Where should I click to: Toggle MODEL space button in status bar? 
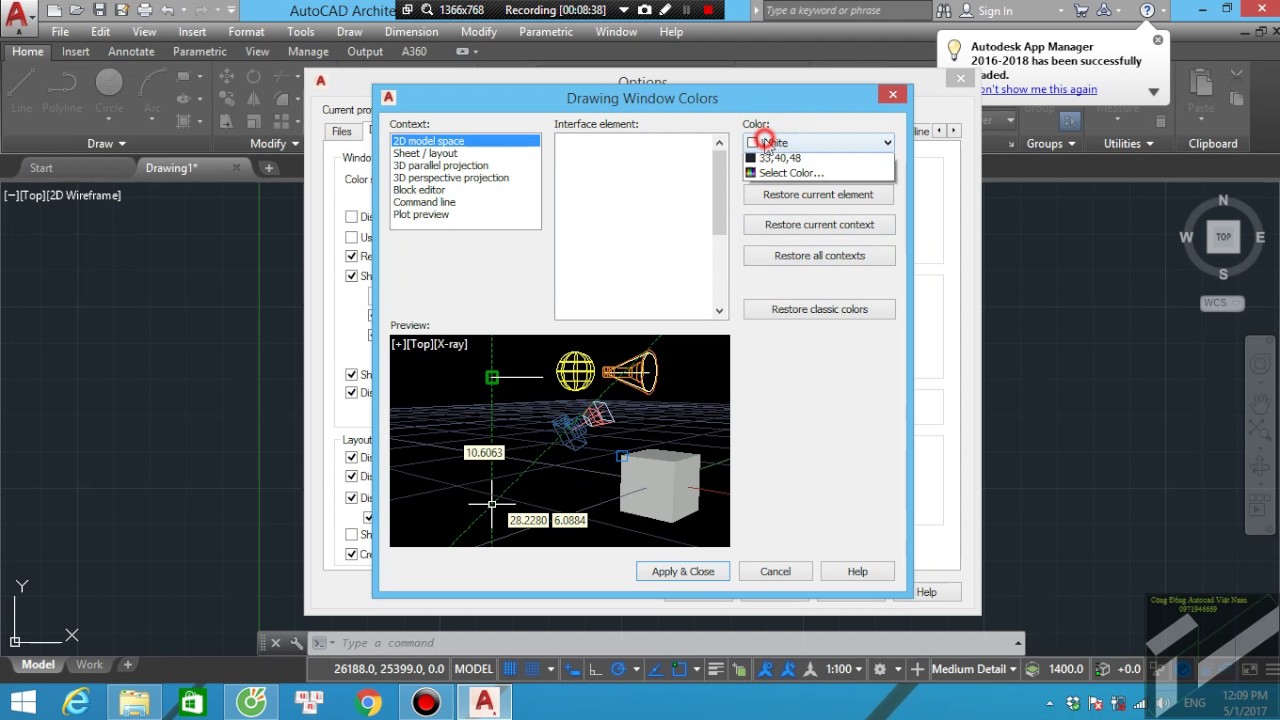point(474,669)
